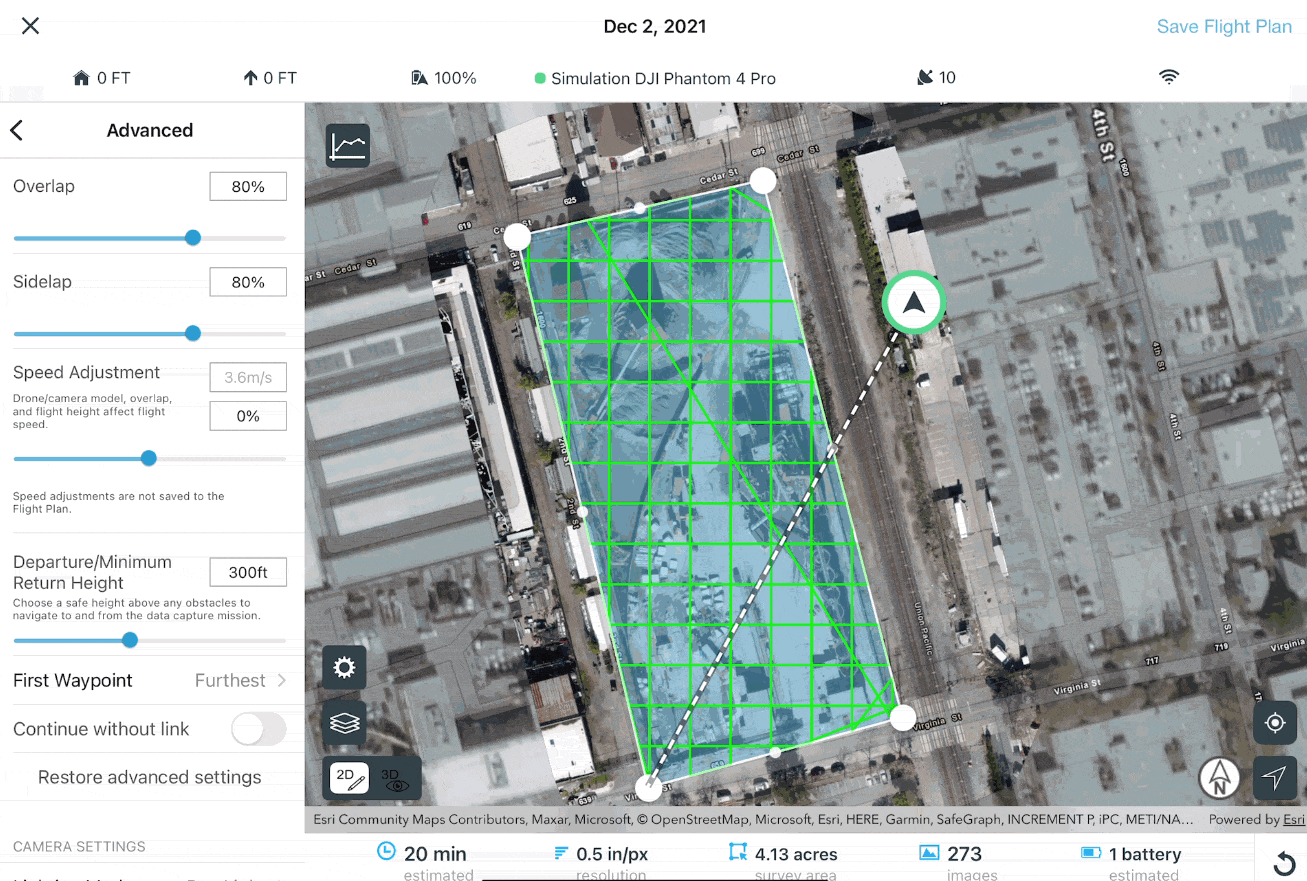Viewport: 1307px width, 881px height.
Task: Open map settings gear icon
Action: pyautogui.click(x=344, y=668)
